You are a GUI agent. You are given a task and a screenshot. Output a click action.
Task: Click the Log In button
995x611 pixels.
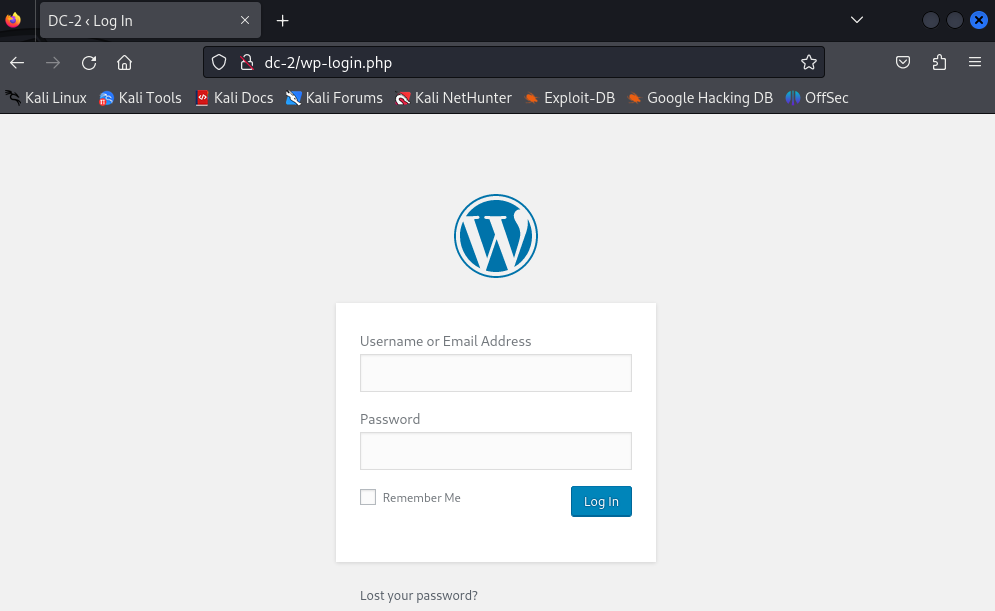[601, 501]
